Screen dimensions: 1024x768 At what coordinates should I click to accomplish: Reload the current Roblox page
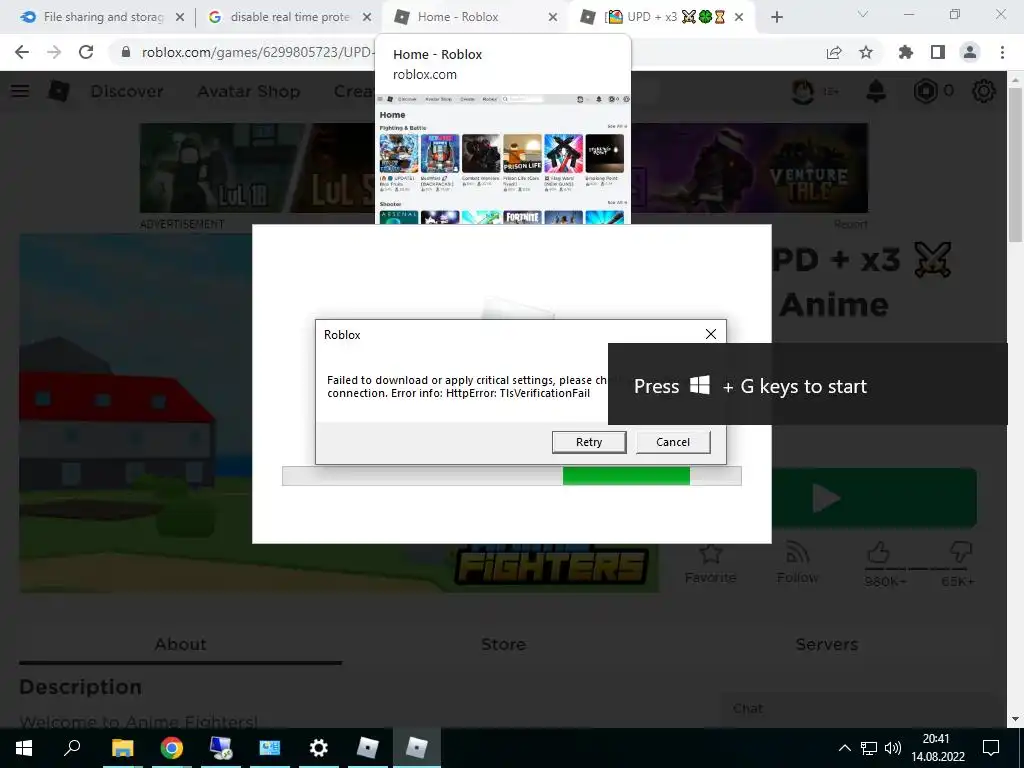tap(86, 52)
